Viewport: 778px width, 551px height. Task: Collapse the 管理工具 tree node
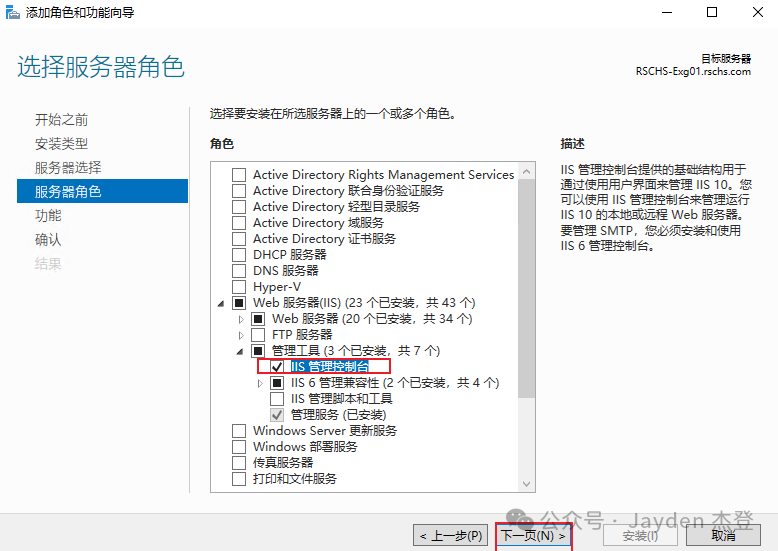point(240,351)
